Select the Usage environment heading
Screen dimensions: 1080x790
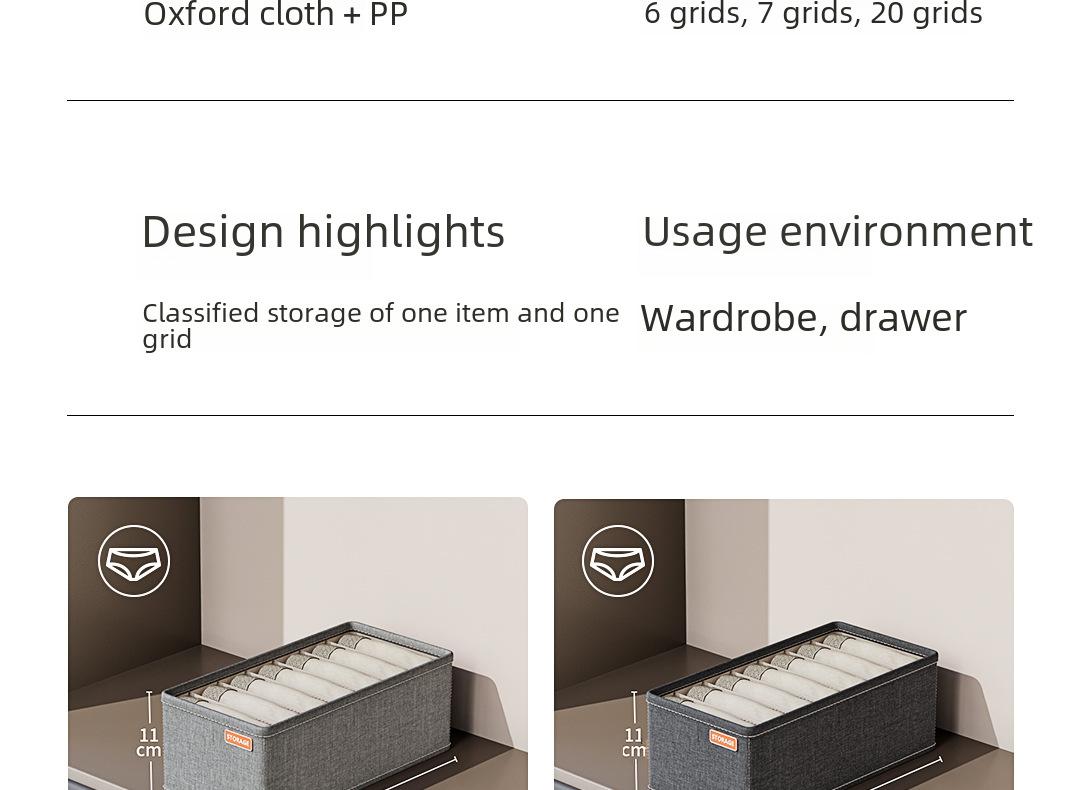click(x=838, y=232)
